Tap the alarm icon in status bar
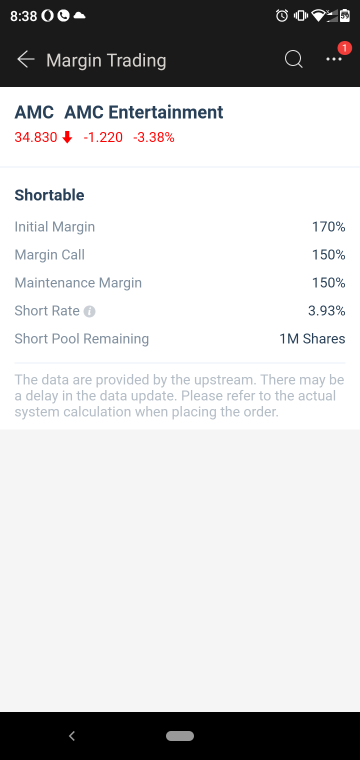360x760 pixels. [x=282, y=16]
